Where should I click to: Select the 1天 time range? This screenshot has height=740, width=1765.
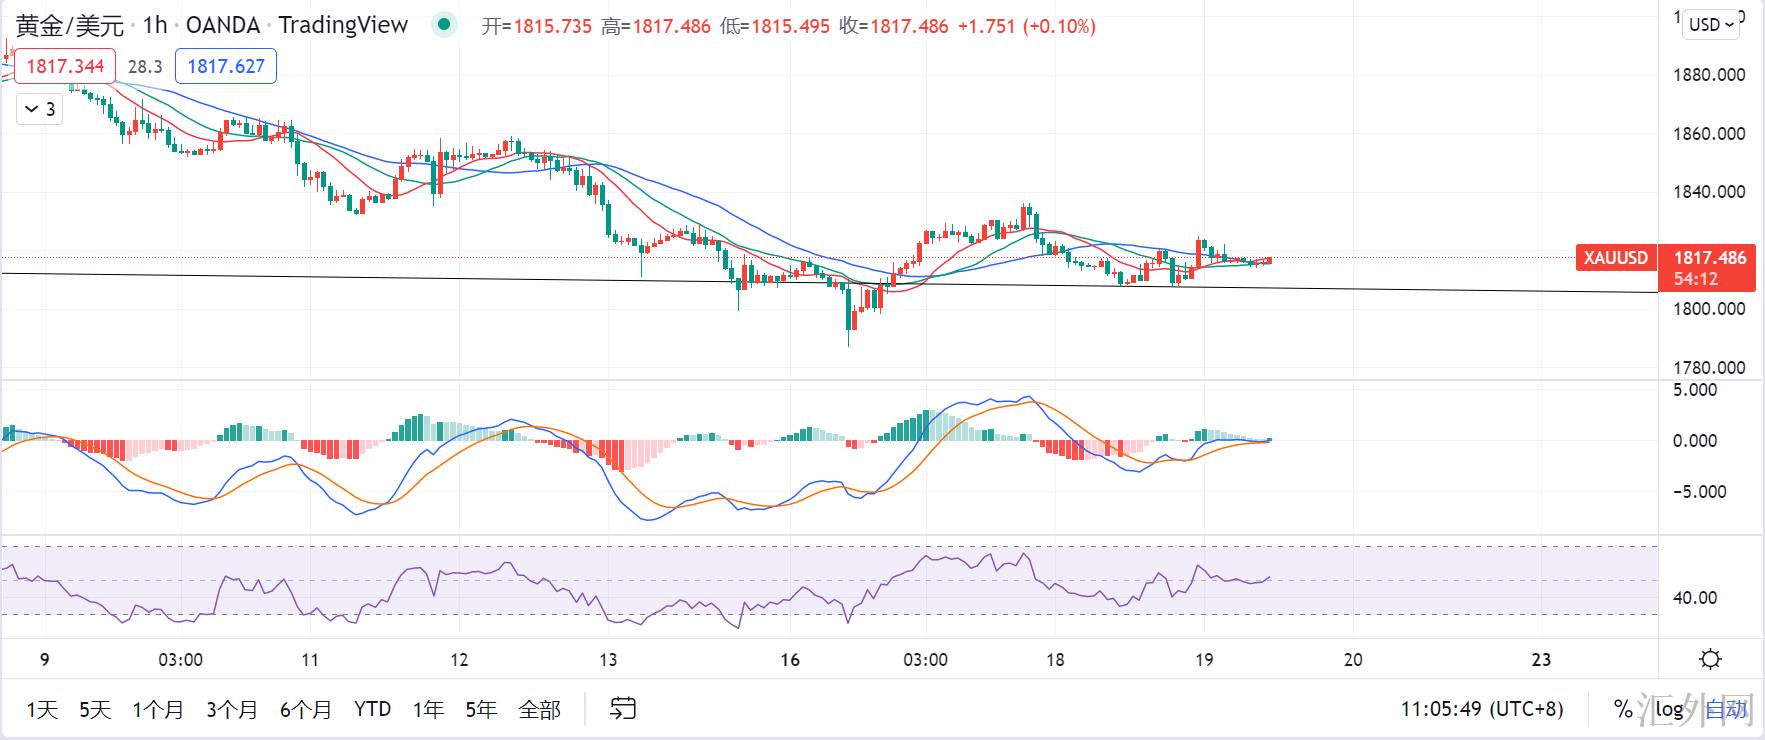42,709
